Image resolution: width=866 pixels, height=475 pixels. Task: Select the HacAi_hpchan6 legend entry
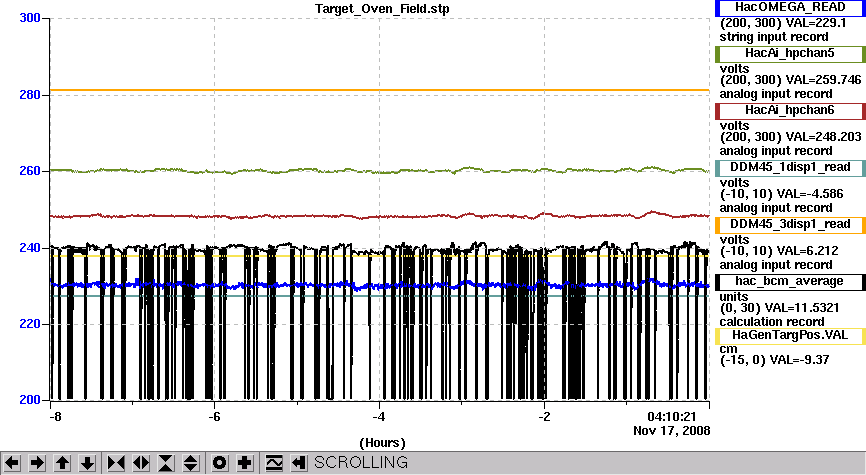pos(790,110)
